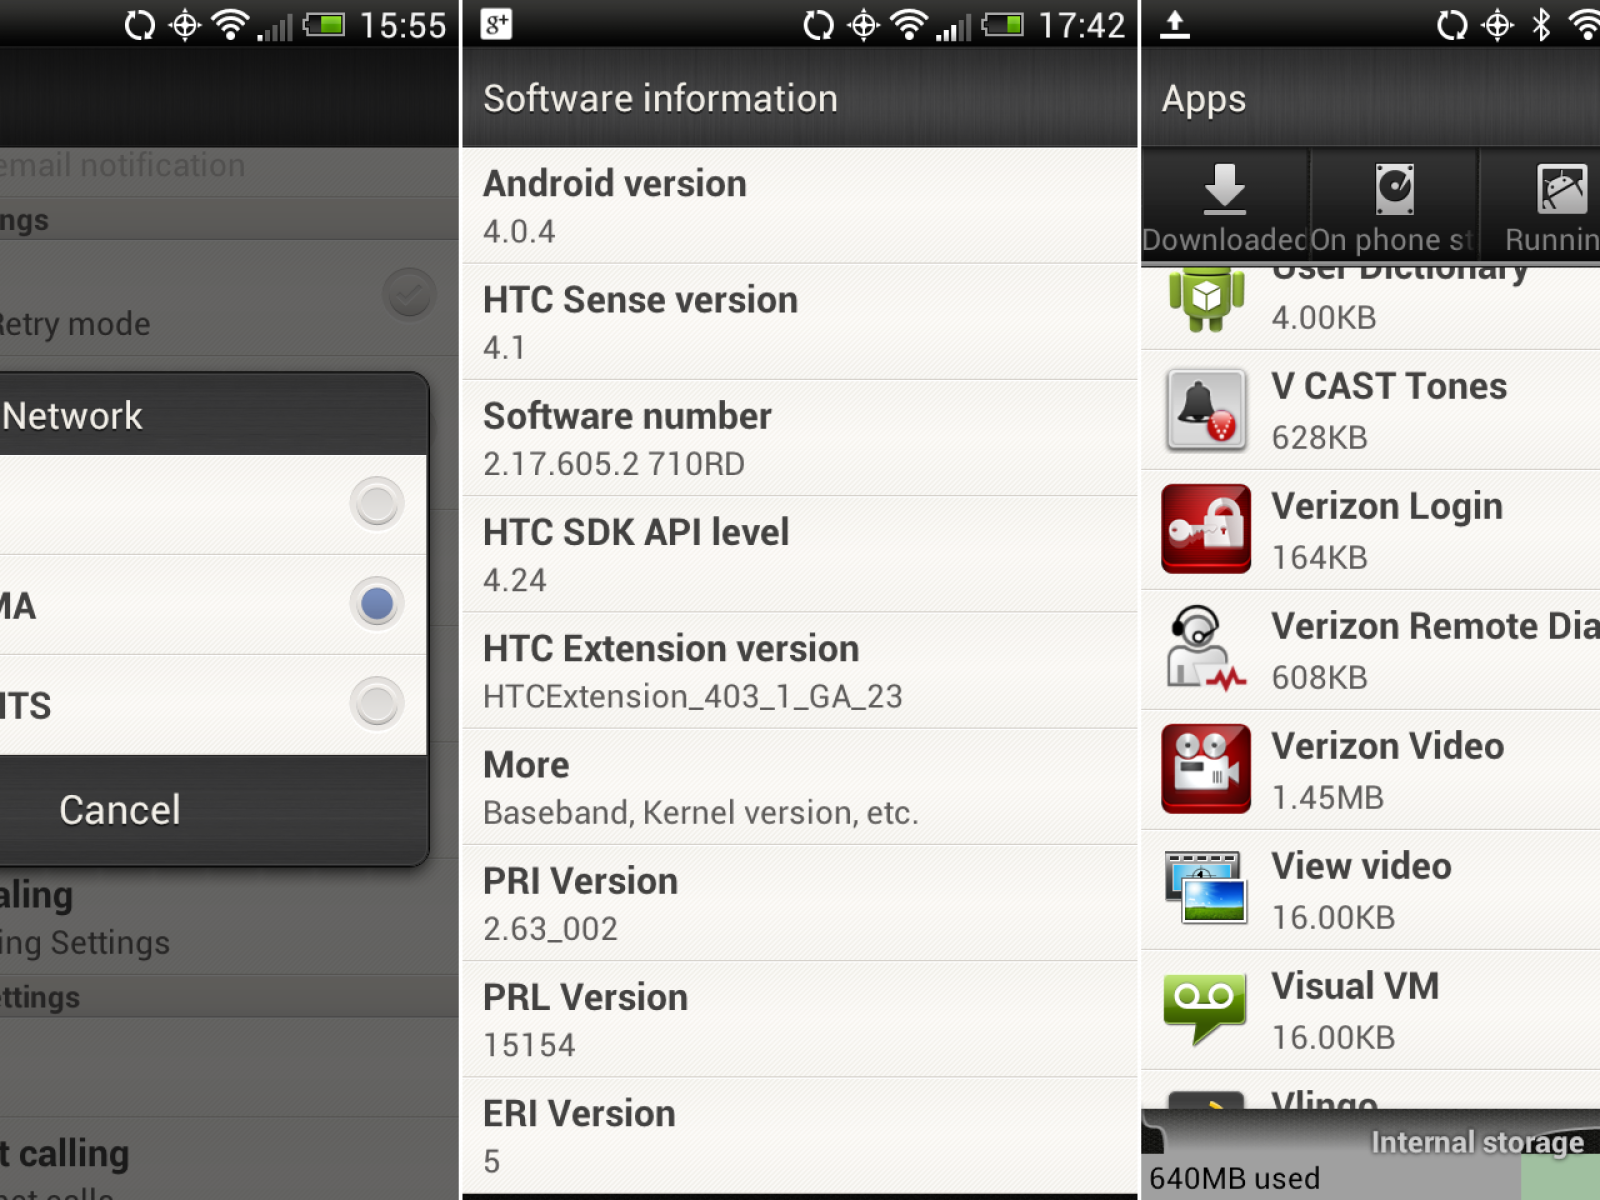Tap the Google+ notification icon

[x=496, y=24]
